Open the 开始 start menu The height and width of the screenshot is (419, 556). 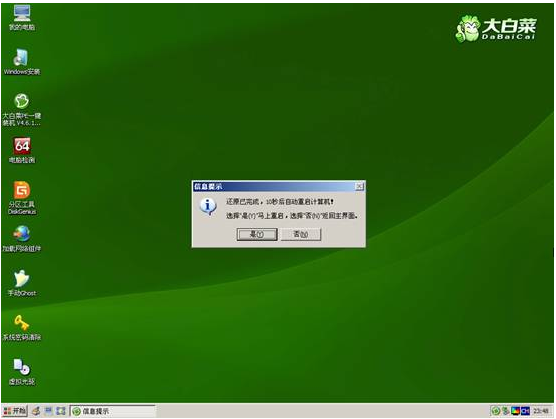(x=15, y=411)
